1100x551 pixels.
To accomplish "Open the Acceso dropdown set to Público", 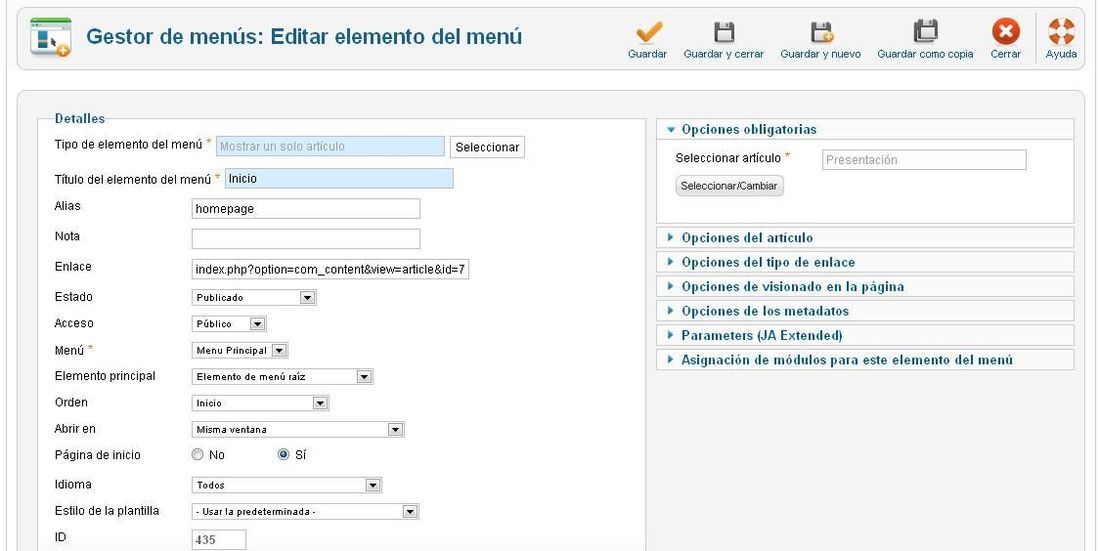I will (229, 324).
